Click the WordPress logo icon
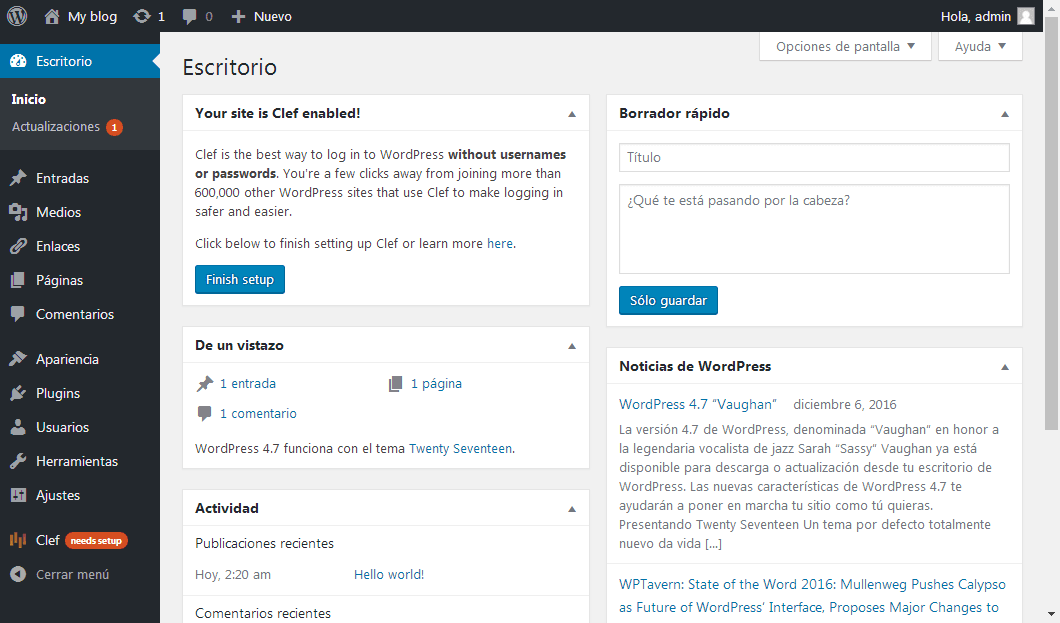The height and width of the screenshot is (623, 1060). (x=17, y=16)
